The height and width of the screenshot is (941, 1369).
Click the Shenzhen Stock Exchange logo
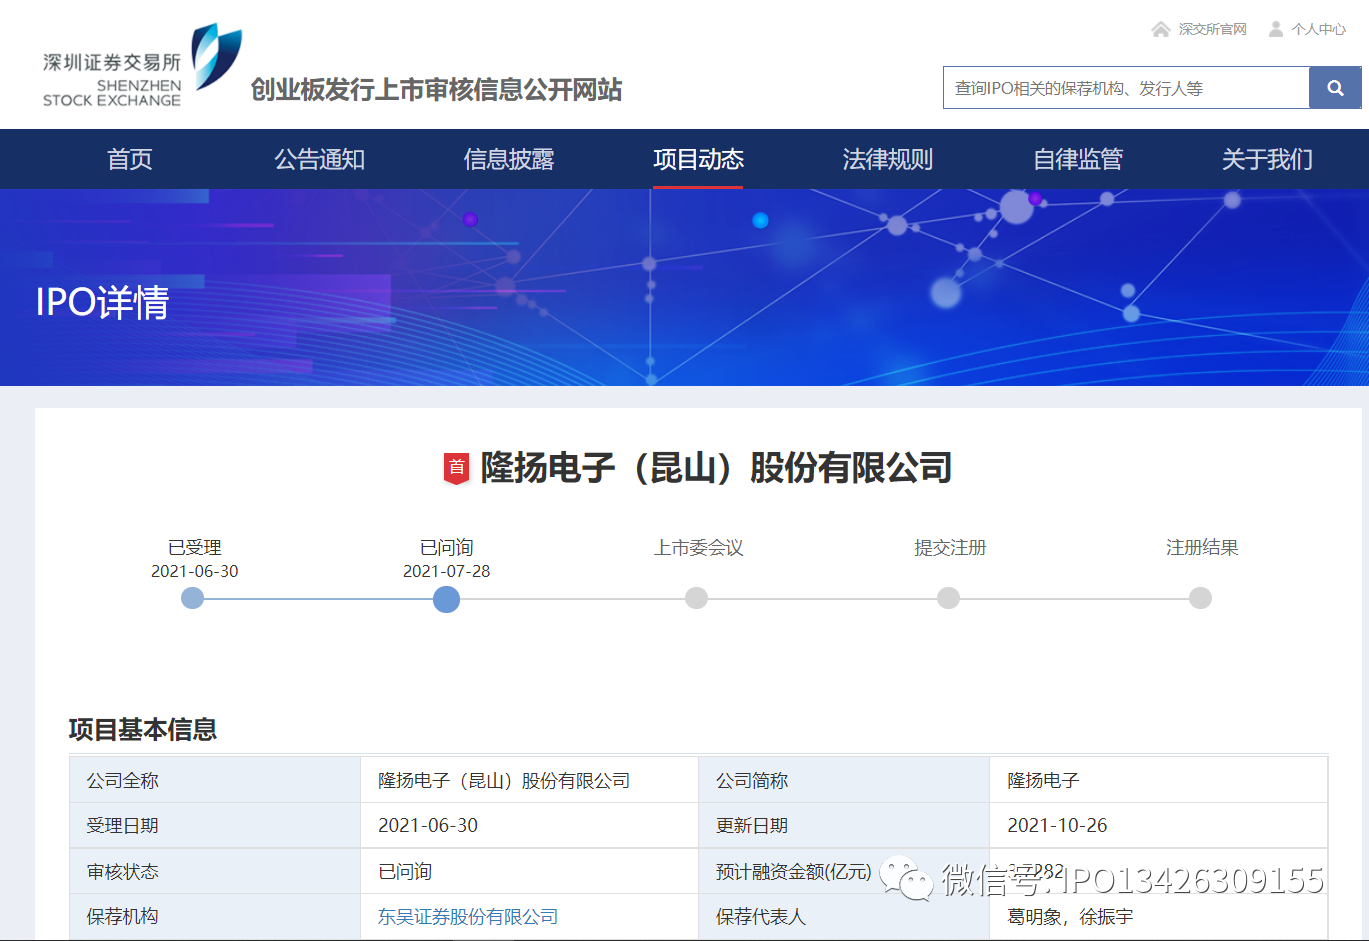coord(142,66)
